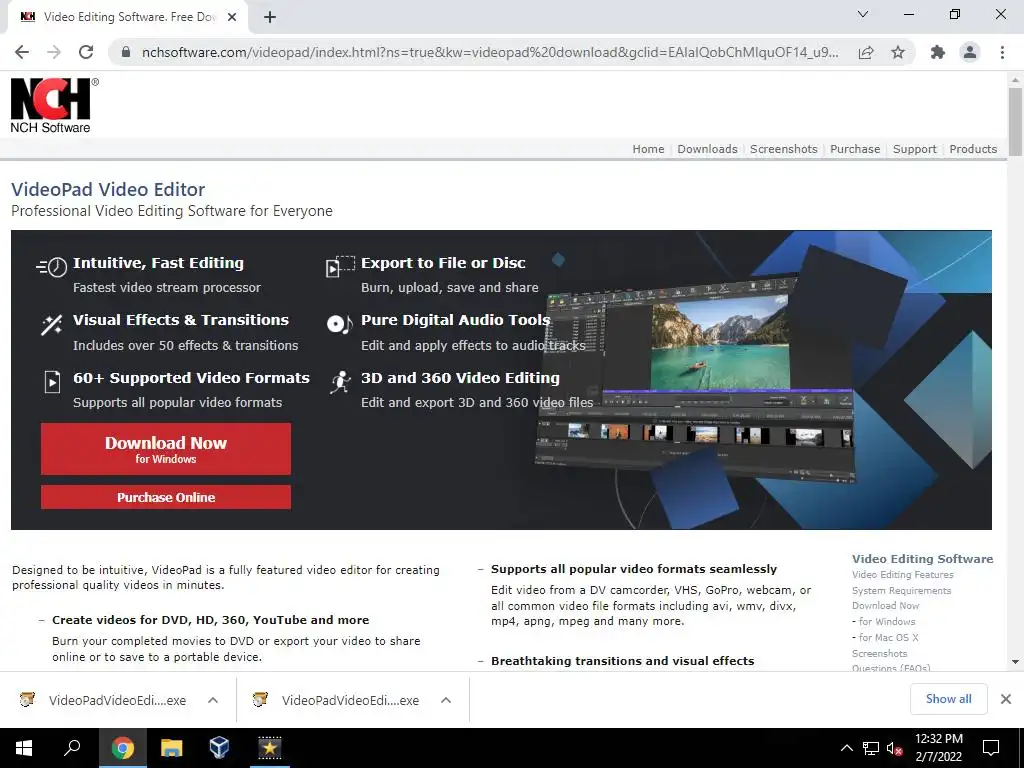Click Download Now for Windows
The height and width of the screenshot is (768, 1024).
point(166,449)
